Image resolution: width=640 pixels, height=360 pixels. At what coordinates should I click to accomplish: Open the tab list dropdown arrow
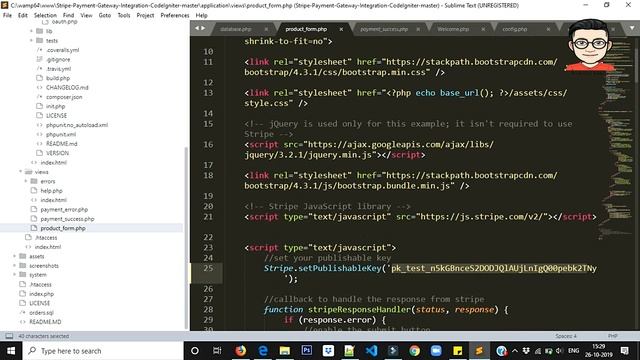(x=632, y=28)
